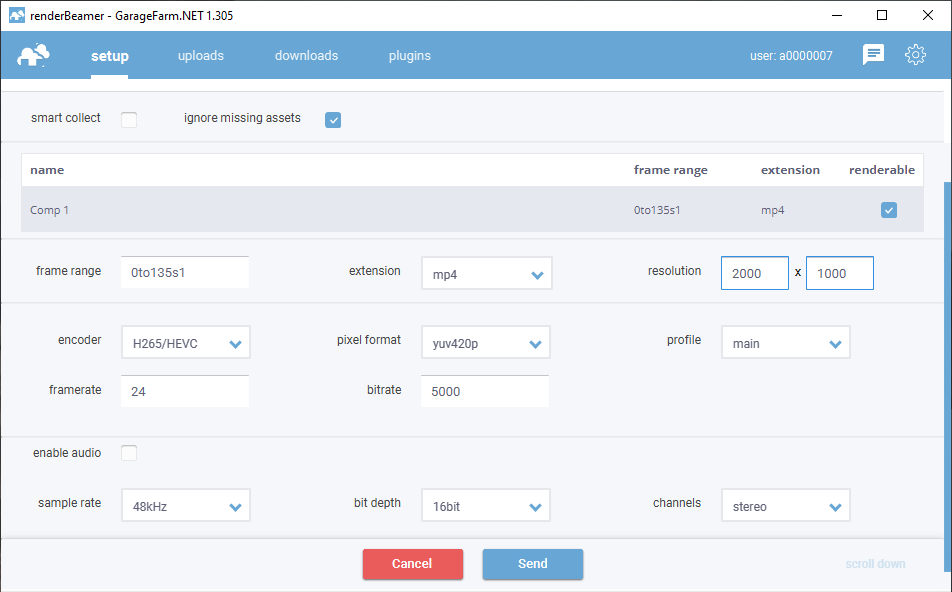Expand the channels dropdown showing stereo
952x592 pixels.
point(786,505)
